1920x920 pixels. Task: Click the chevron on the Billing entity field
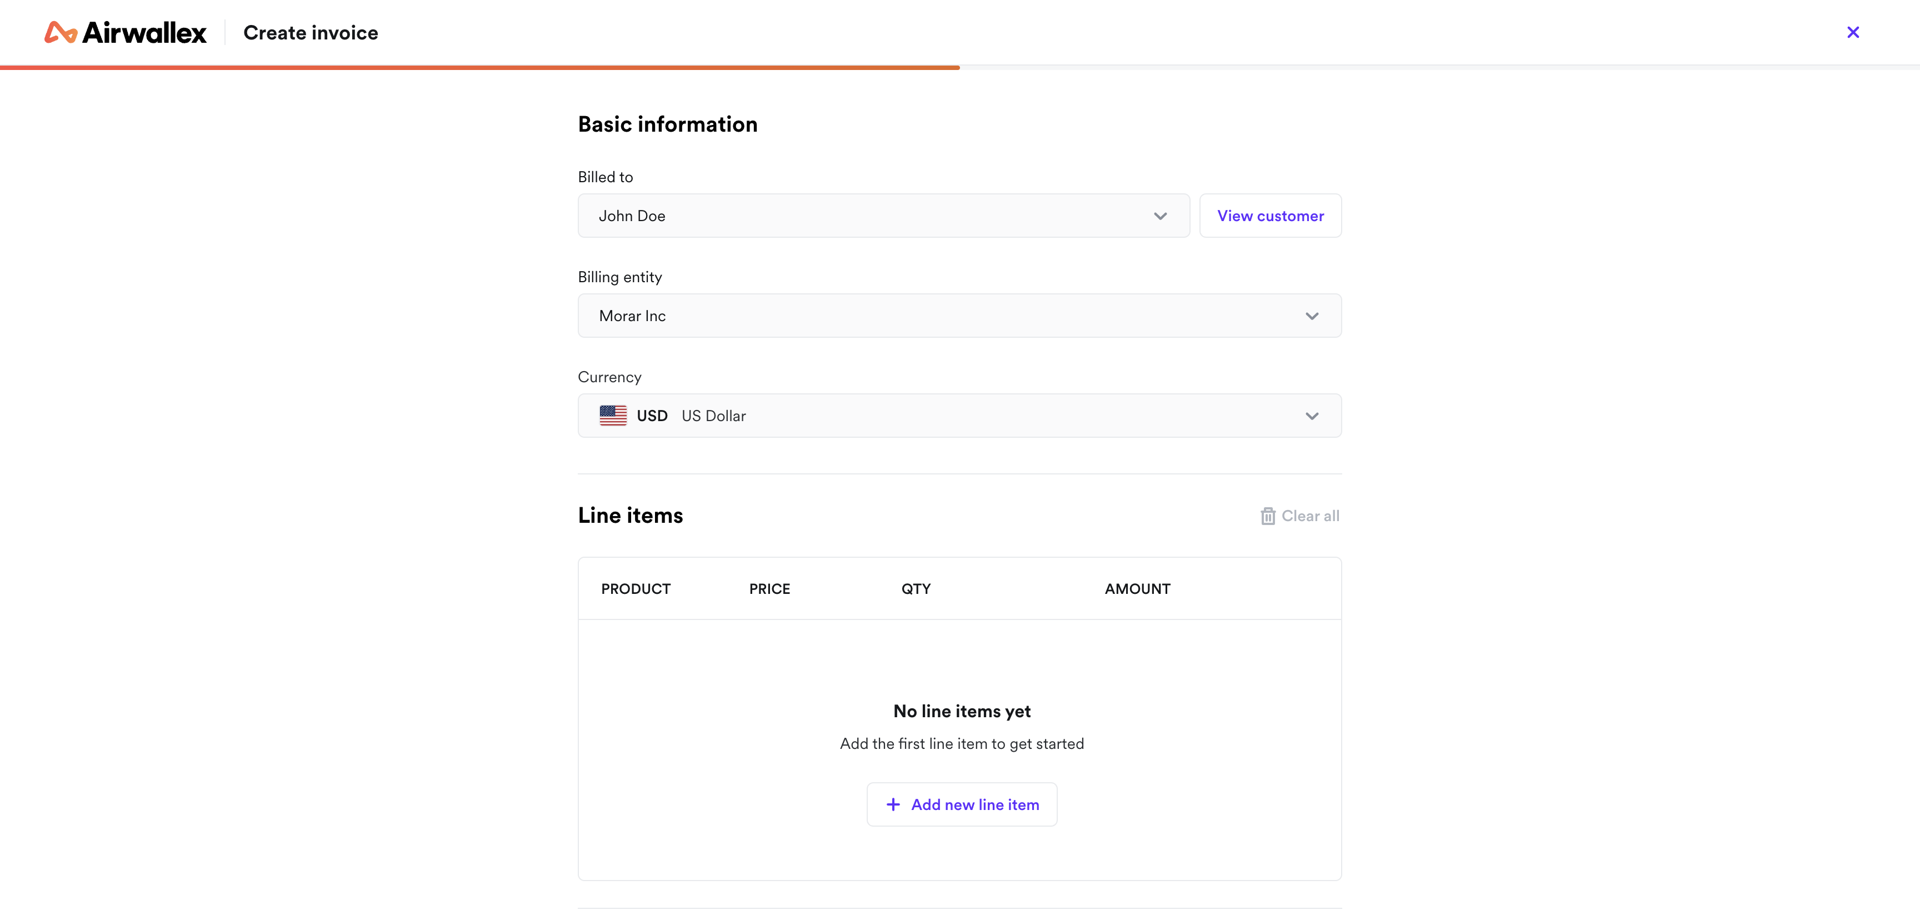pyautogui.click(x=1311, y=315)
